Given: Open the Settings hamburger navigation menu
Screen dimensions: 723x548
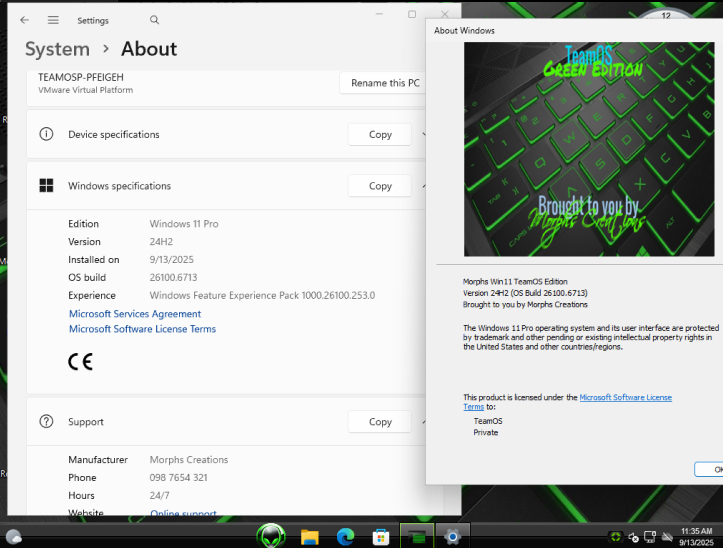Looking at the screenshot, I should pos(53,20).
